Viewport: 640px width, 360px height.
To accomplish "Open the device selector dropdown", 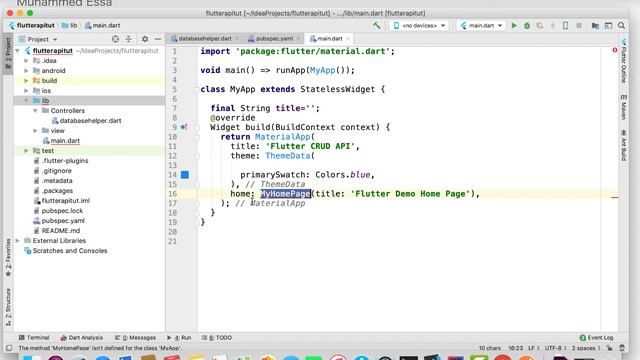I will [x=419, y=25].
